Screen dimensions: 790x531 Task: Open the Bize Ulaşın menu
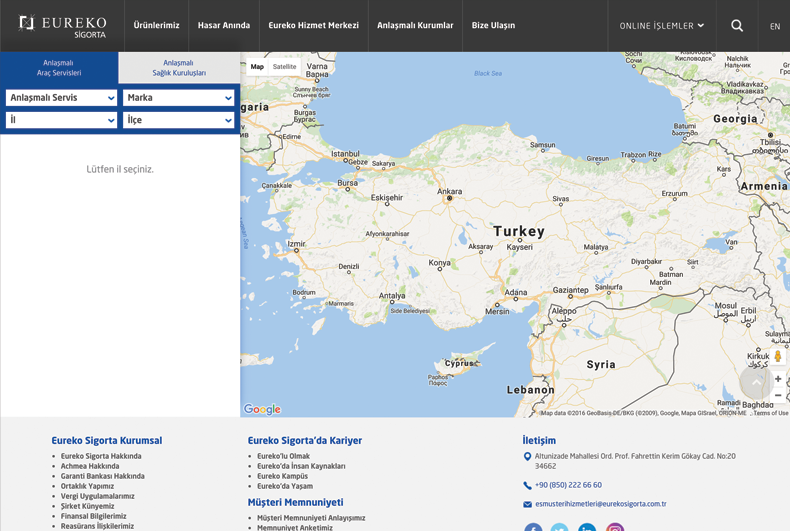click(x=493, y=25)
